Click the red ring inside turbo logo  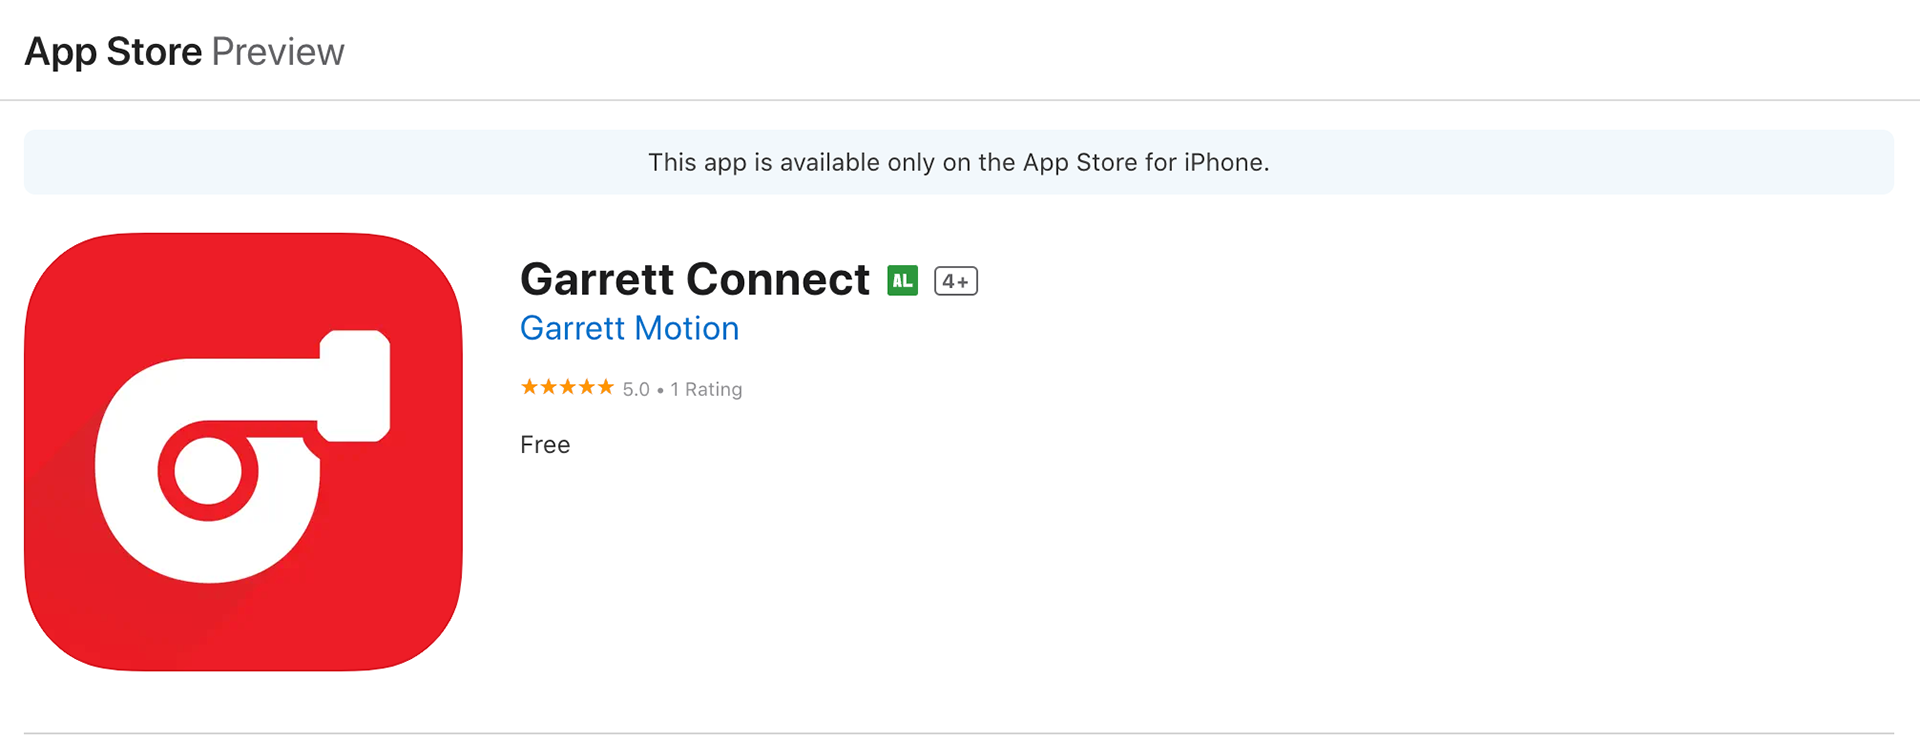(208, 471)
